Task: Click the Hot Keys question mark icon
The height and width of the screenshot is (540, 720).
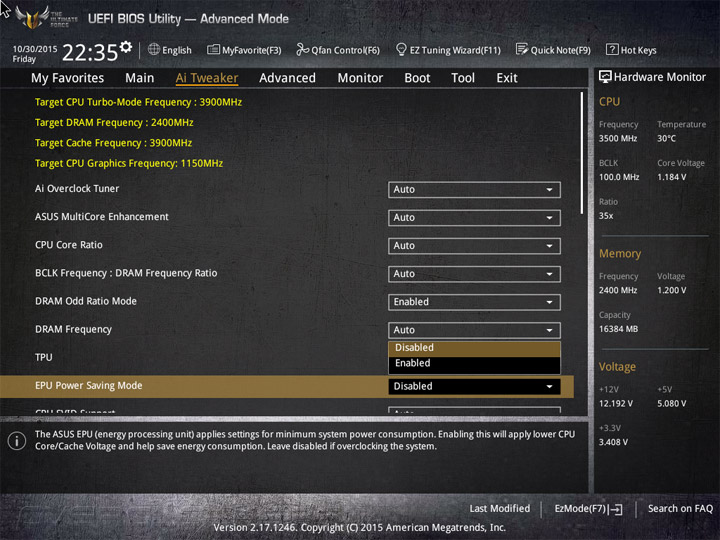Action: tap(612, 49)
